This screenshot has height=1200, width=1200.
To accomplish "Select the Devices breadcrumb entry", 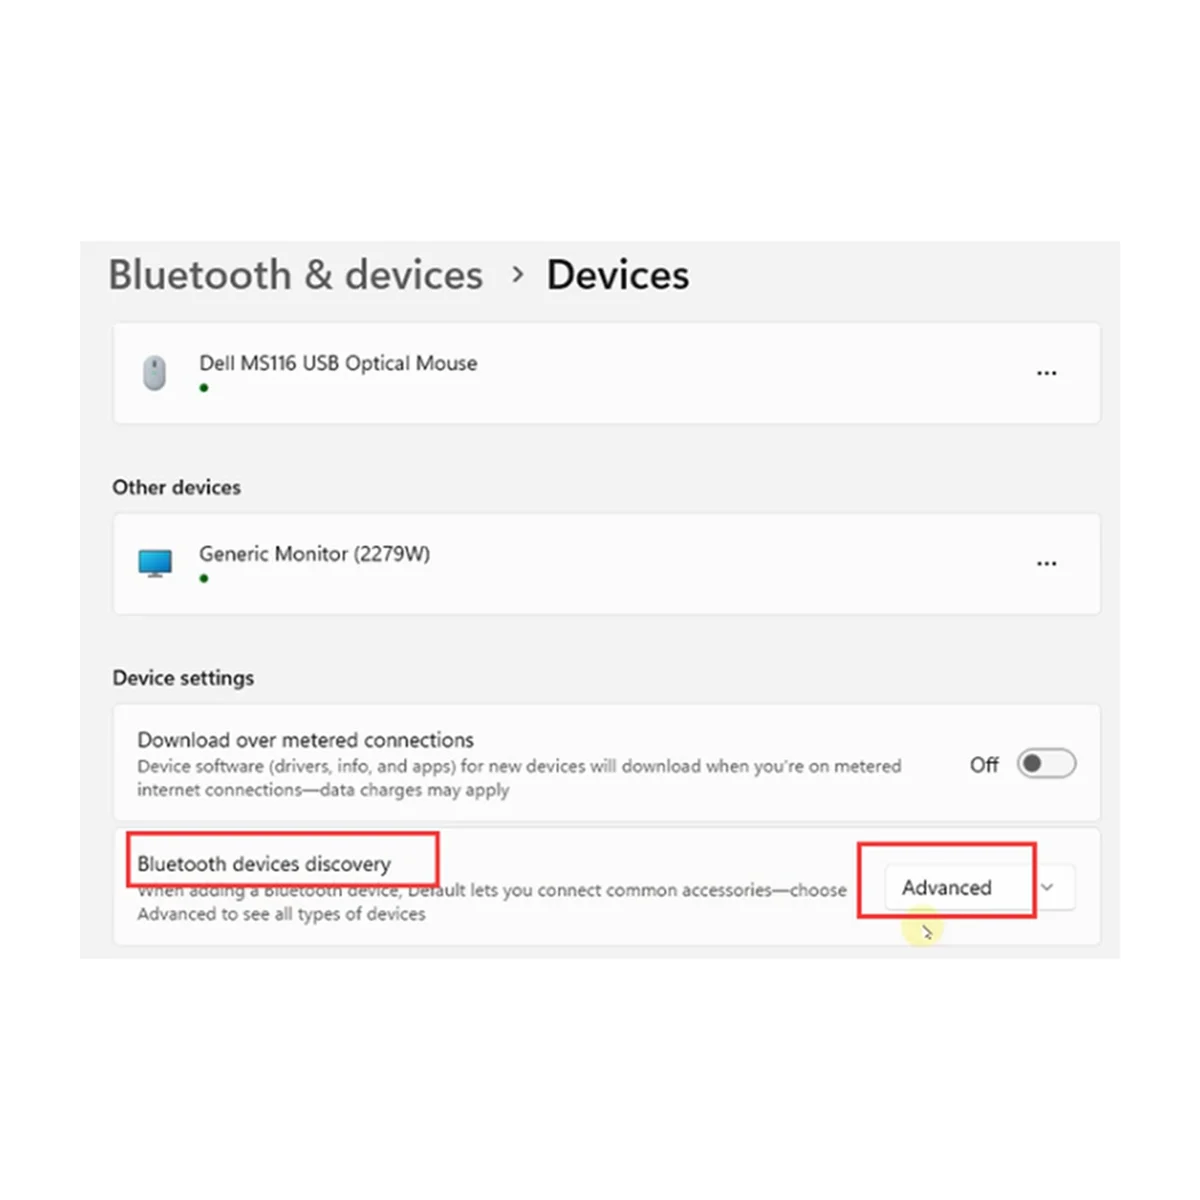I will click(x=616, y=274).
